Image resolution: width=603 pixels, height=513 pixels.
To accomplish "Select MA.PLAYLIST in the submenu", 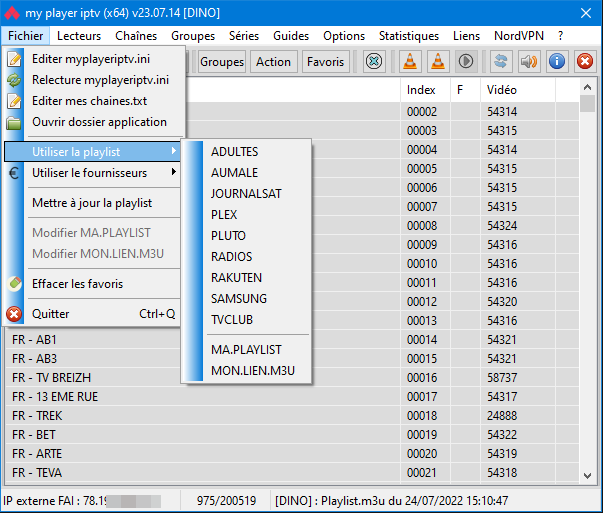I will [x=246, y=350].
